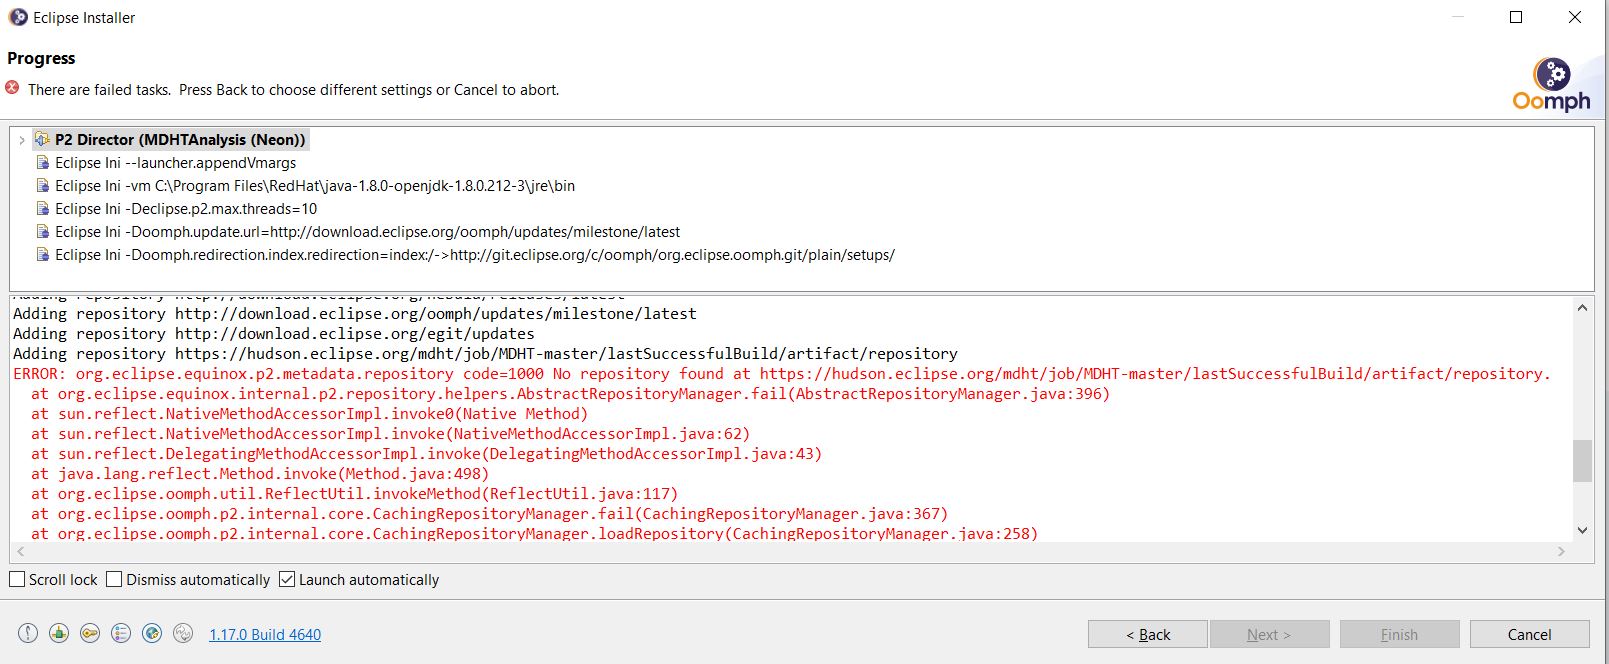The image size is (1609, 664).
Task: Click the log line adding egit/updates repository
Action: [274, 333]
